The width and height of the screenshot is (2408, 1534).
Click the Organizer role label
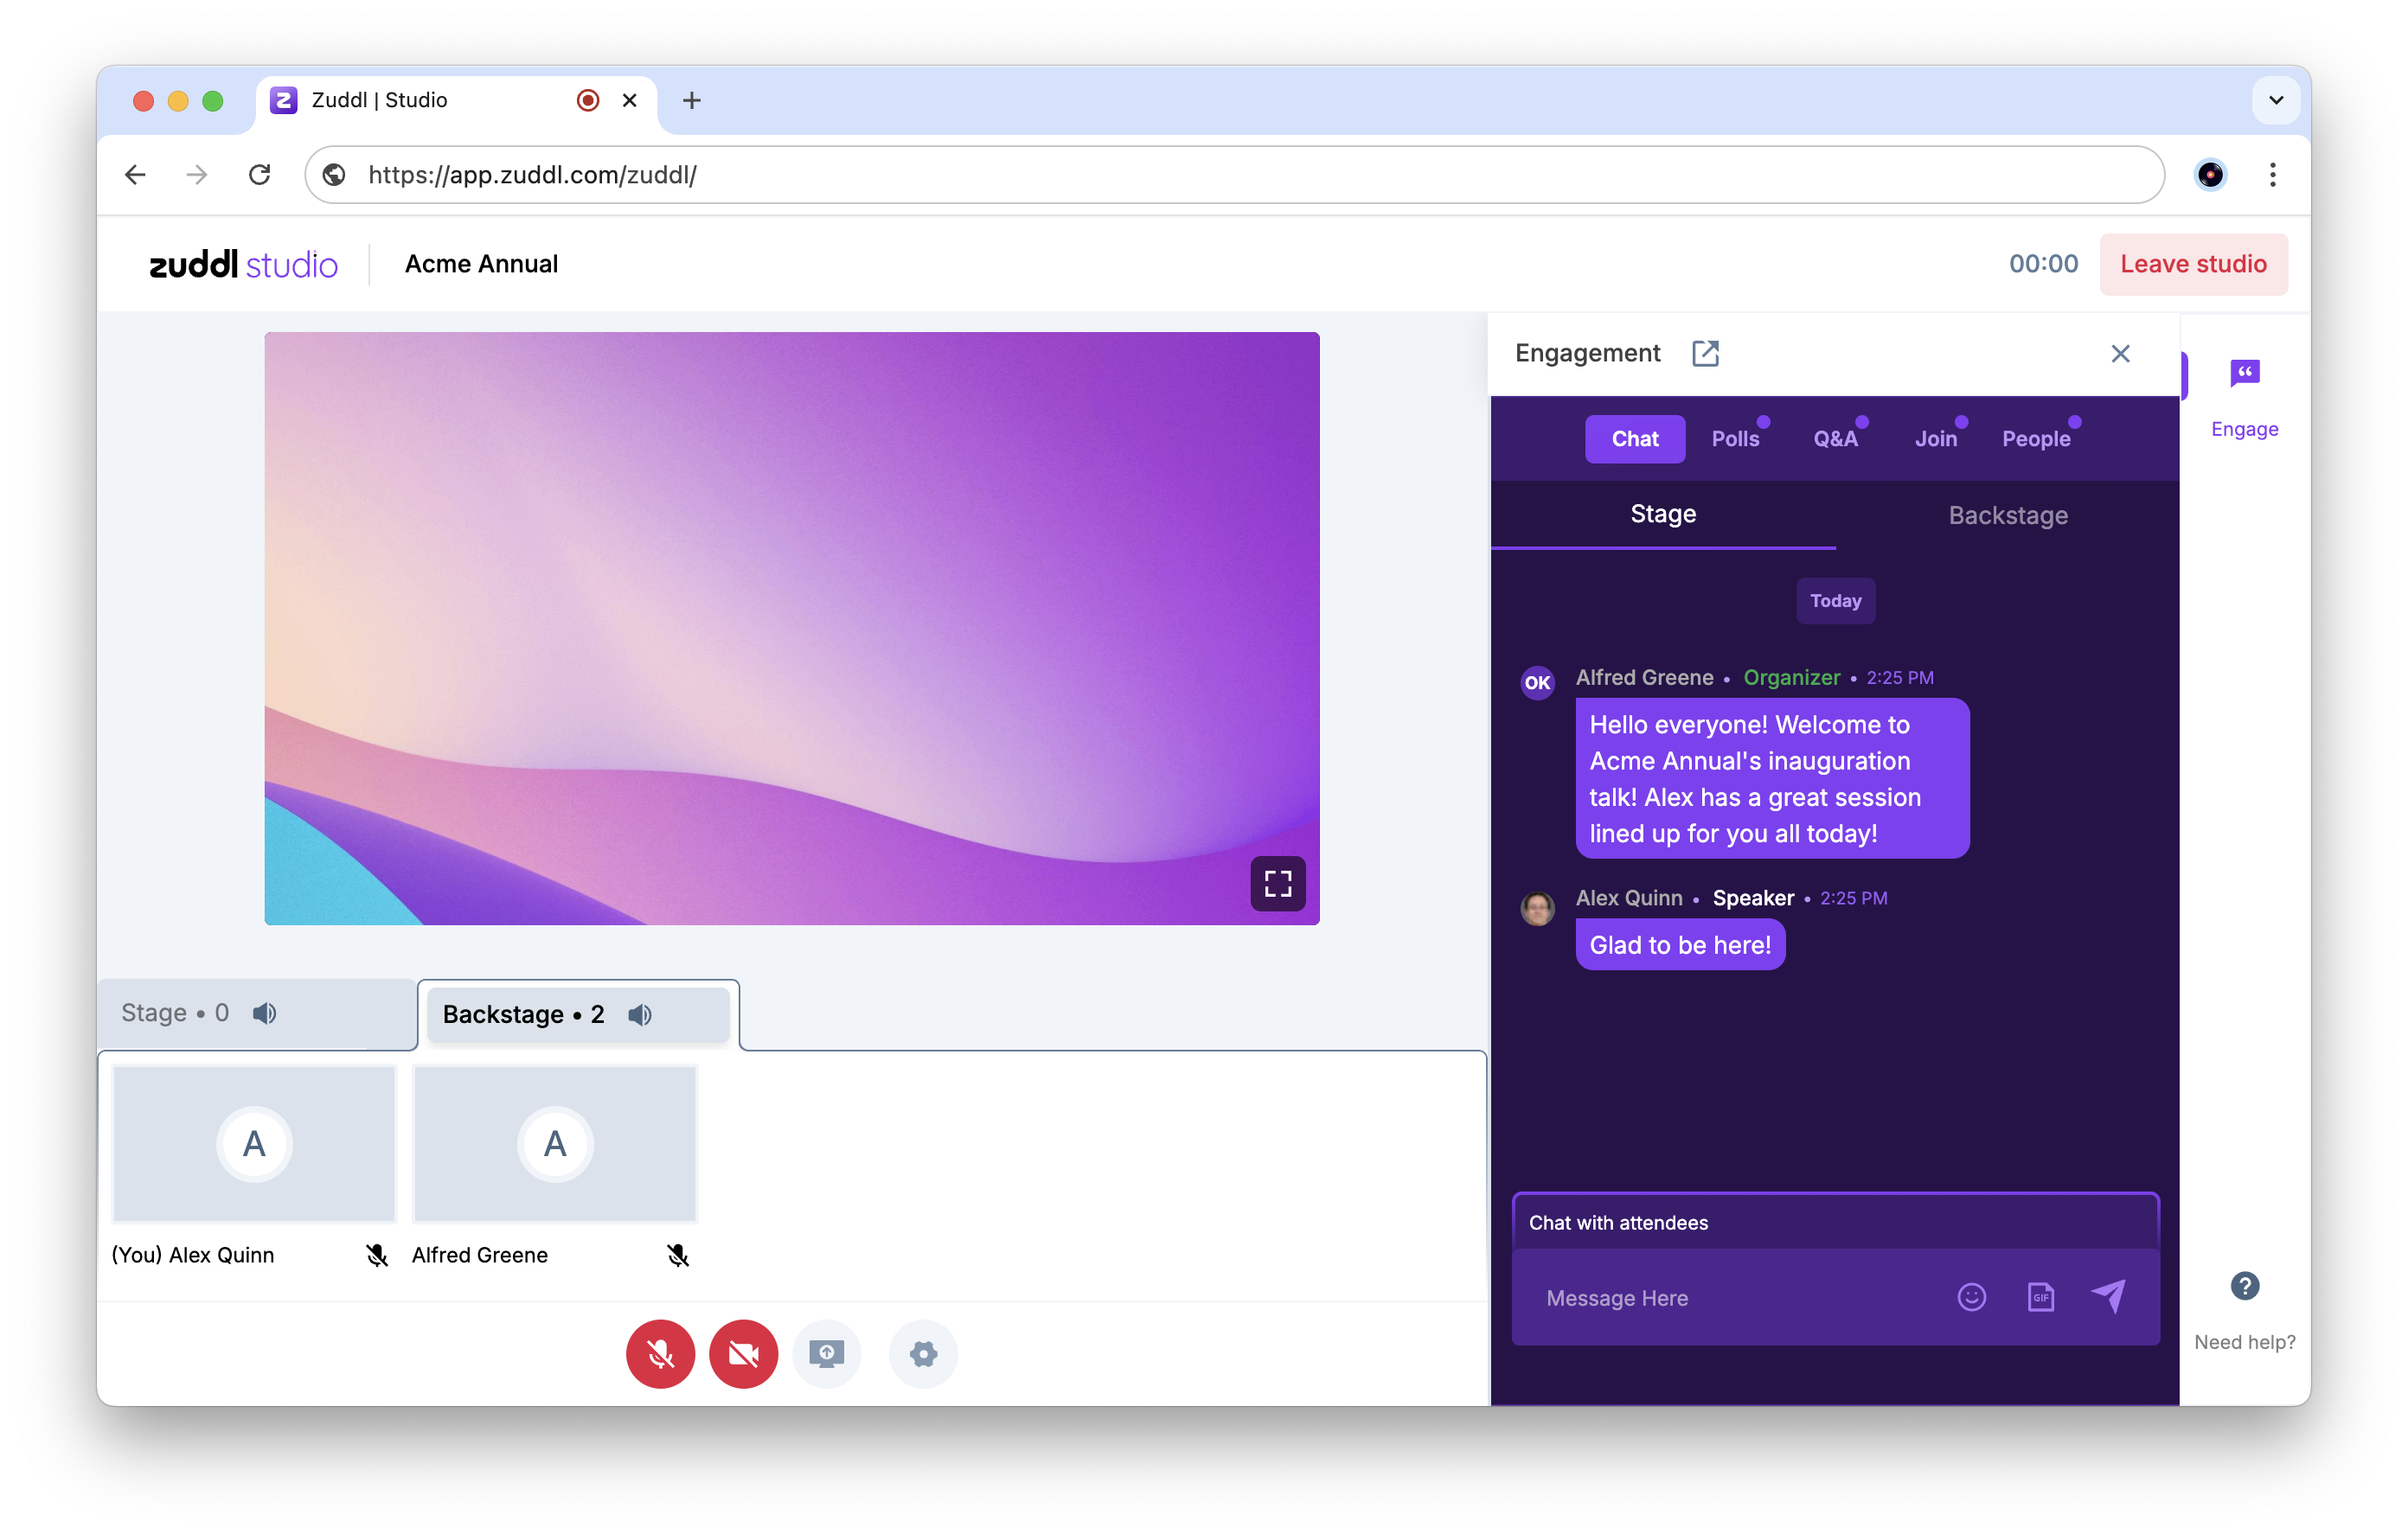tap(1792, 678)
